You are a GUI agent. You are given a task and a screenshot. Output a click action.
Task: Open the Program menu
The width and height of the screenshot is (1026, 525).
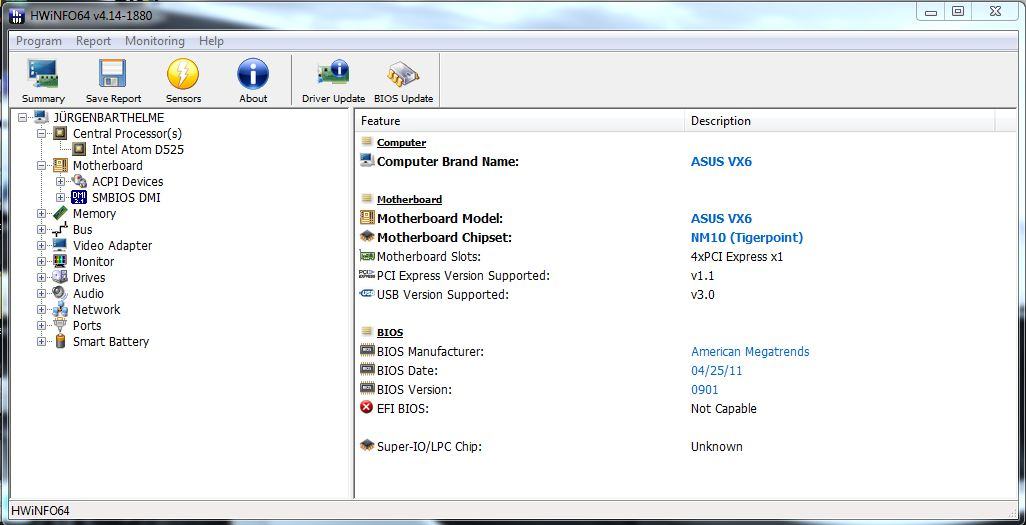tap(39, 41)
